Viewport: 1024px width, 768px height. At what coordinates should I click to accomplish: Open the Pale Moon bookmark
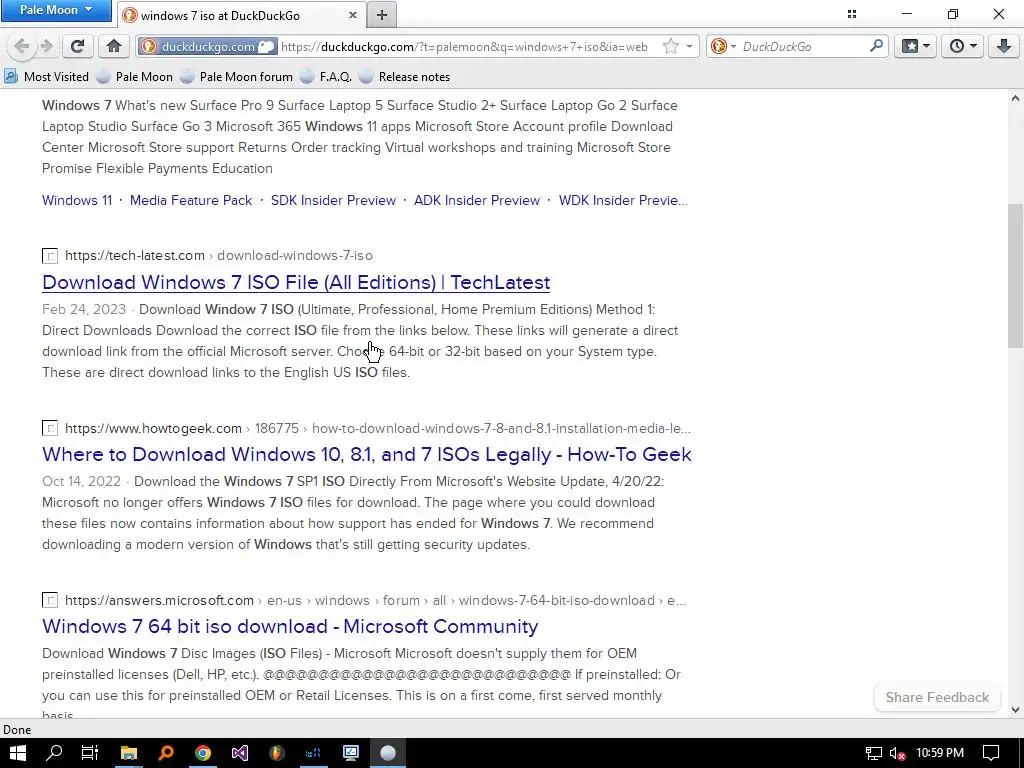[135, 76]
